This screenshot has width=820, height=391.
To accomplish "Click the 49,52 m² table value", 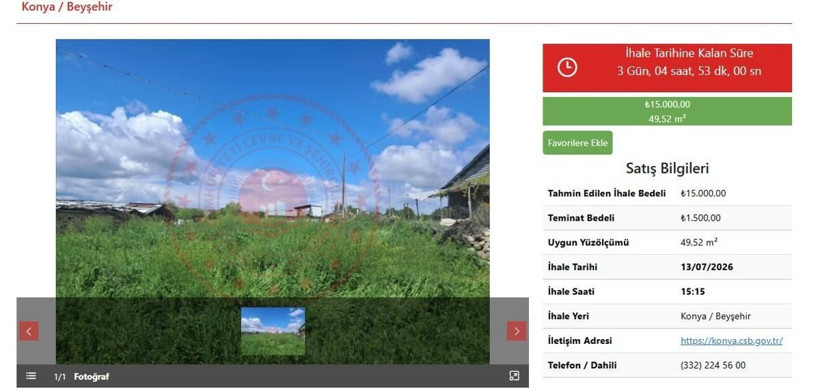I will tap(699, 242).
